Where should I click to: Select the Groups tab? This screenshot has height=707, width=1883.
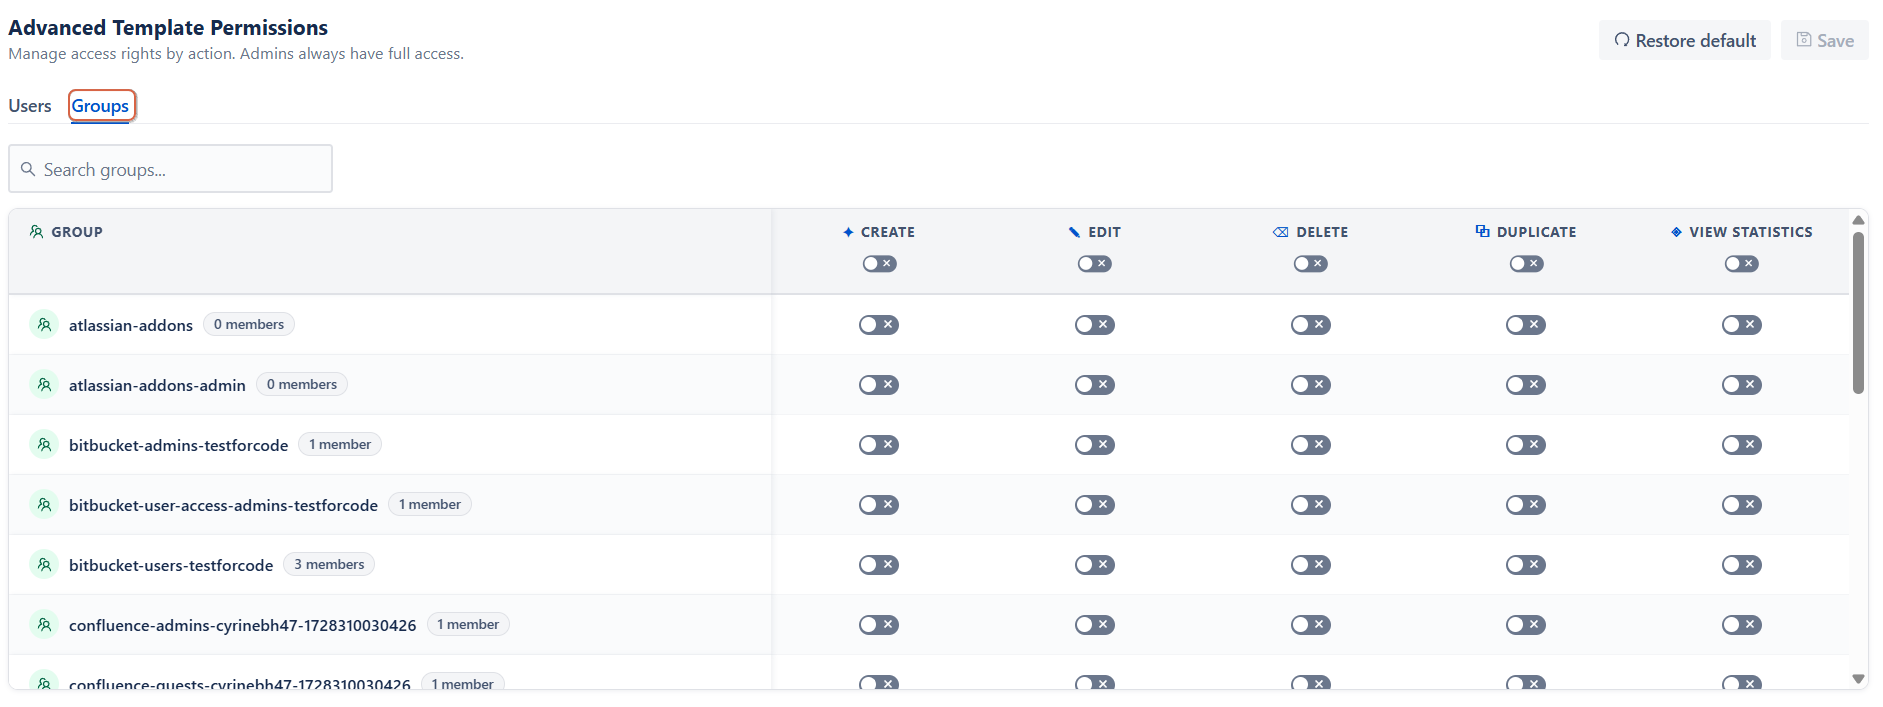click(100, 106)
